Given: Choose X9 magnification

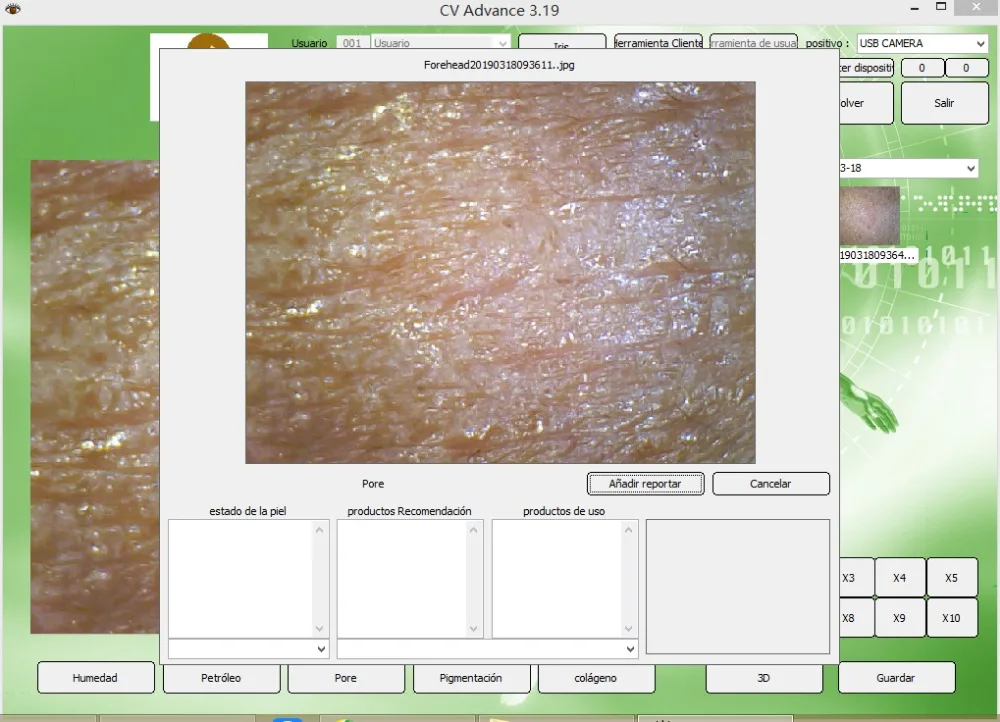Looking at the screenshot, I should coord(900,617).
